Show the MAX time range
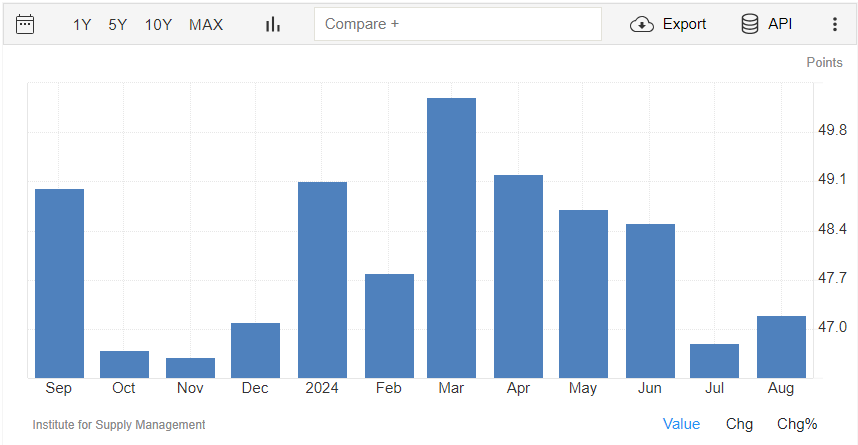Screen dimensions: 858x445 [x=206, y=25]
